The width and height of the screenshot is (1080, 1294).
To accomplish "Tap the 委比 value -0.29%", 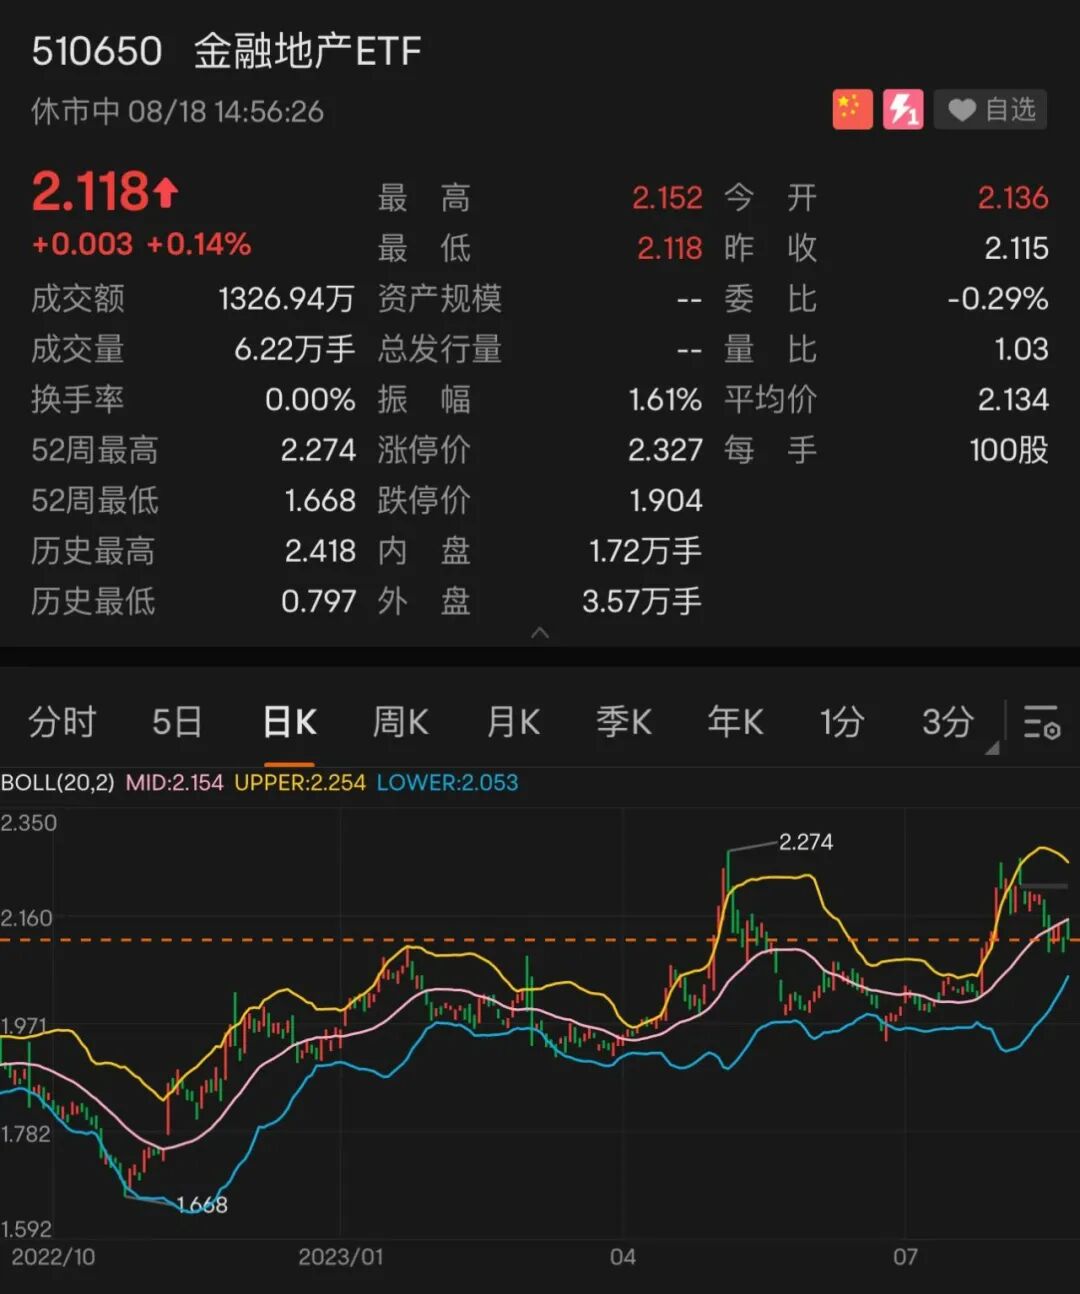I will [998, 299].
